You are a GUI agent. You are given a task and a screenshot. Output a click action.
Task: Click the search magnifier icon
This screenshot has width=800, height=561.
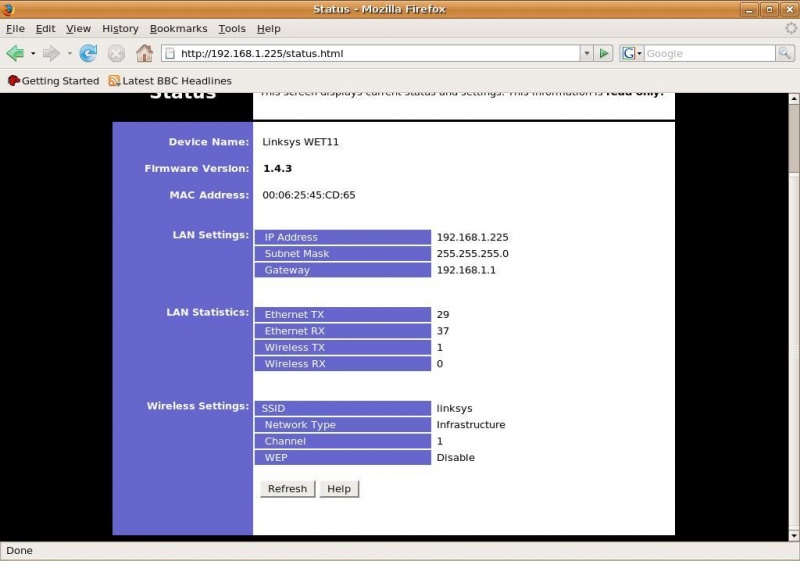tap(785, 53)
